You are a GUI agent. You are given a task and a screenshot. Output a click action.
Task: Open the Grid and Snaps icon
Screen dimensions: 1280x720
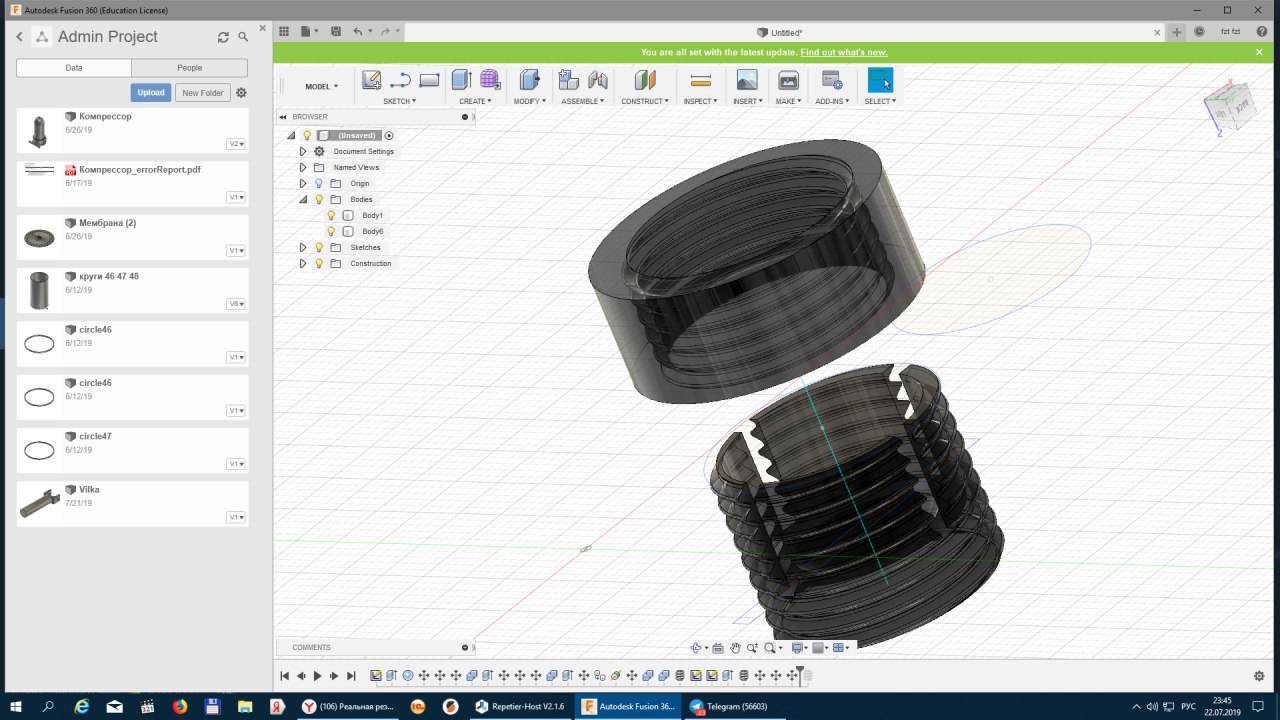click(x=817, y=648)
